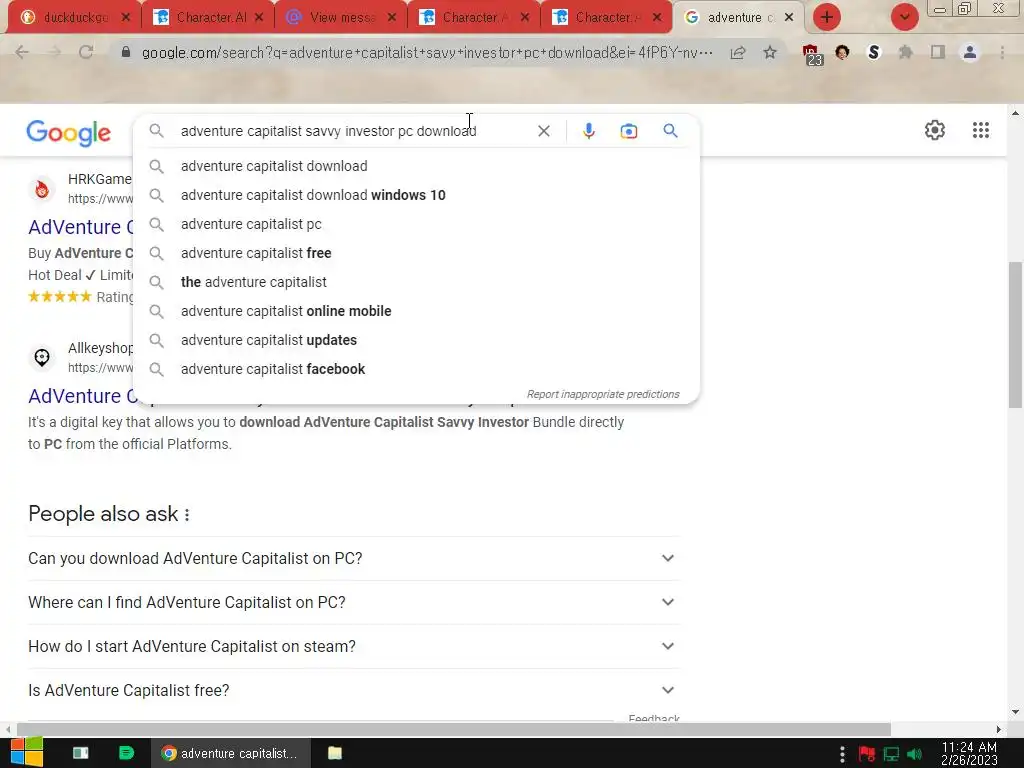Open Google quick settings gear

pyautogui.click(x=935, y=130)
